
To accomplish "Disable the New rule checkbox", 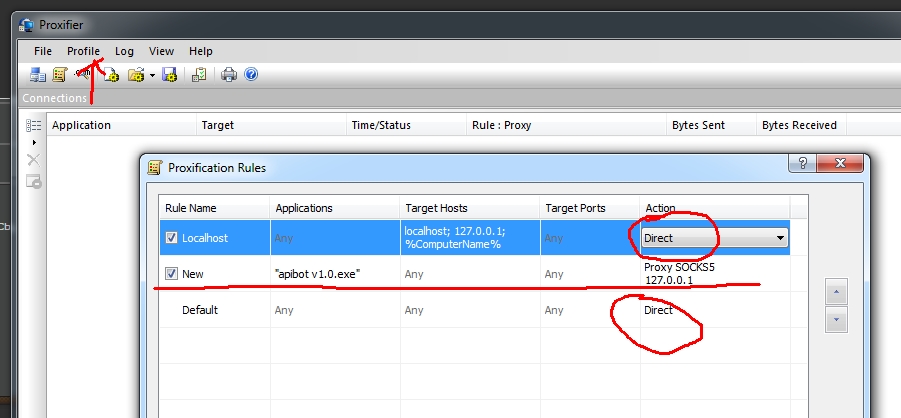I will pos(171,274).
